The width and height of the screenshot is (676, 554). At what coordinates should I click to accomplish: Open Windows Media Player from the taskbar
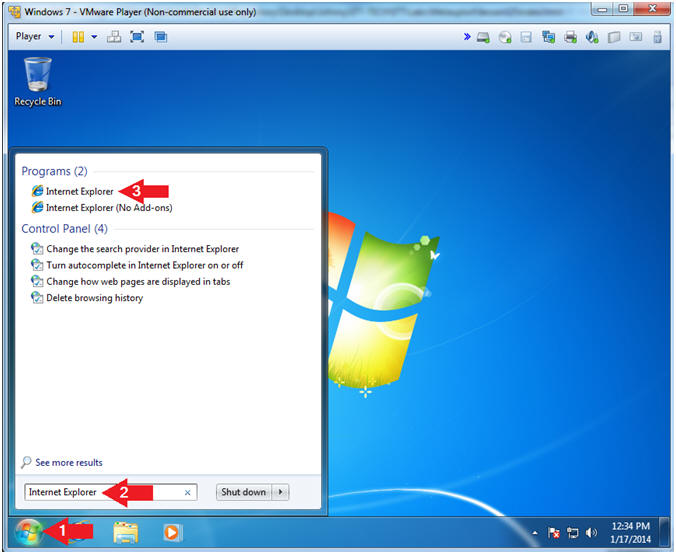(172, 533)
